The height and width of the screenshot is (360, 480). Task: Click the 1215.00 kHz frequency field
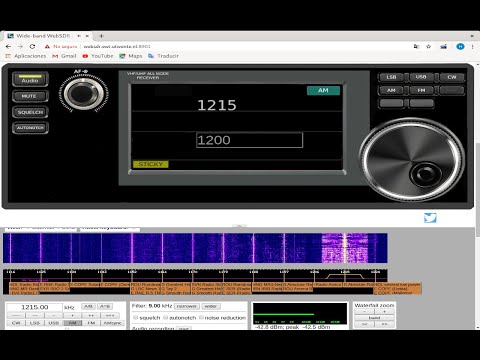[x=34, y=307]
